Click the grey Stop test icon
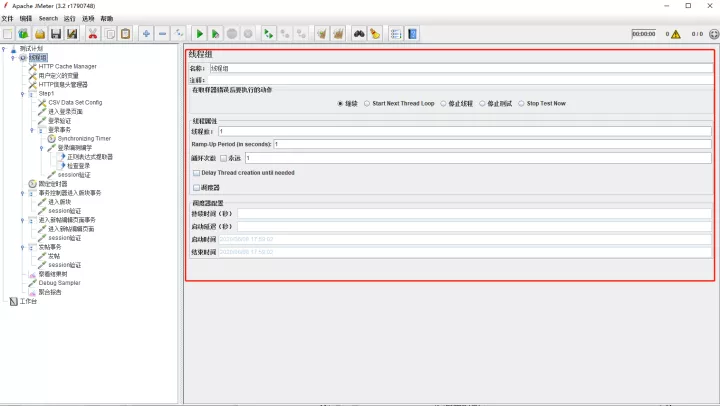The height and width of the screenshot is (406, 720). 232,34
